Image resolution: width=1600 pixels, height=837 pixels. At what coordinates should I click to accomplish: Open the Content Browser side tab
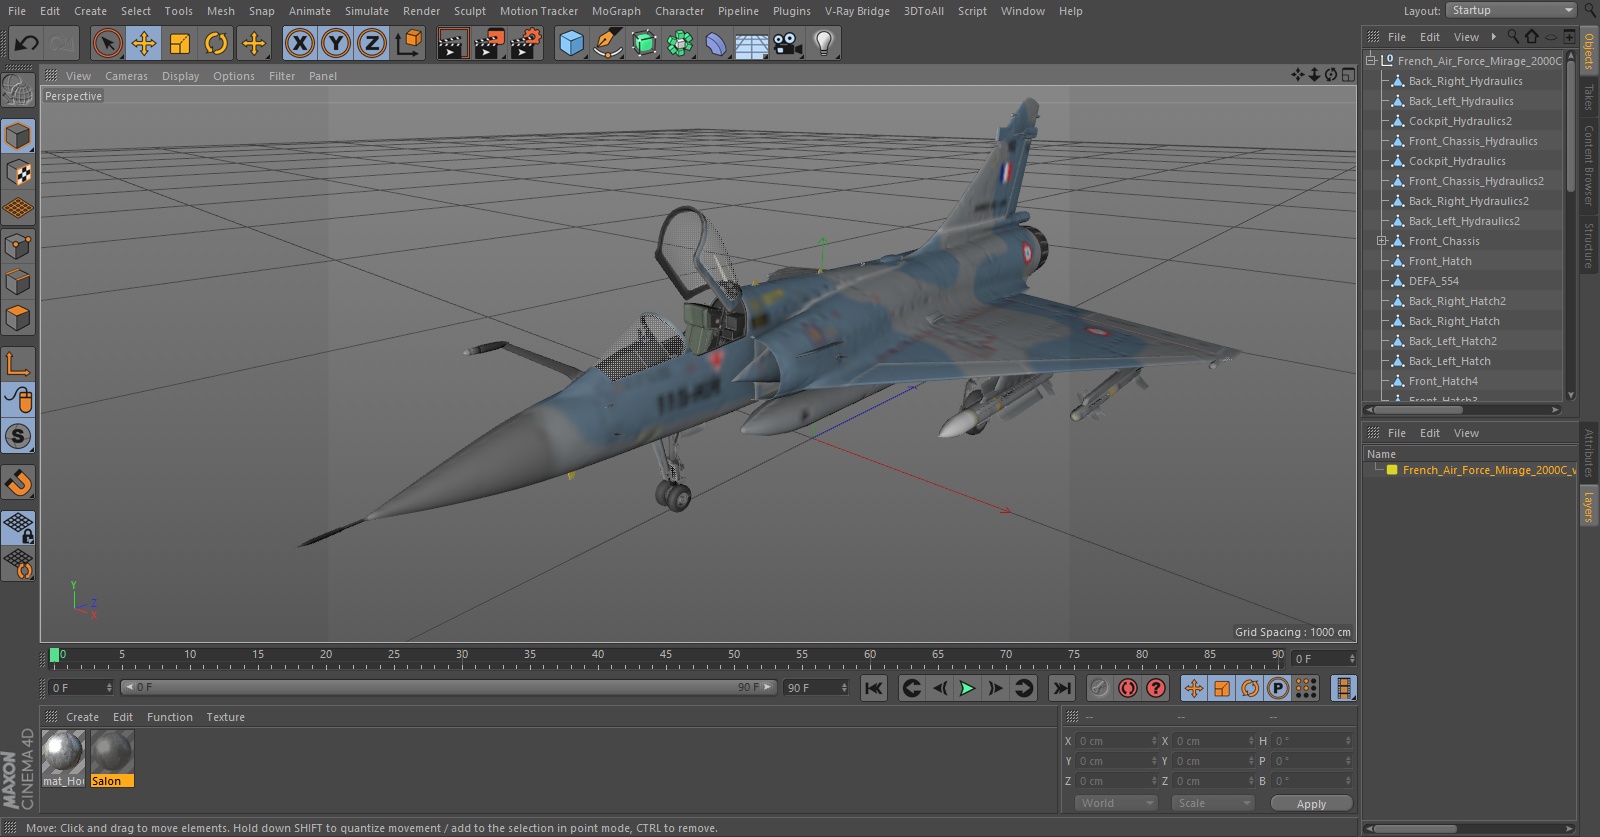pos(1588,165)
